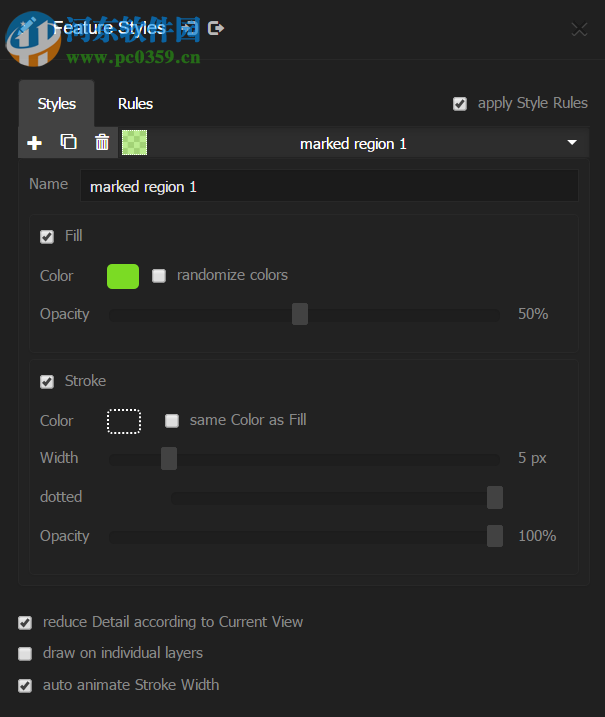Delete style with trash icon
The image size is (605, 717).
(x=102, y=143)
